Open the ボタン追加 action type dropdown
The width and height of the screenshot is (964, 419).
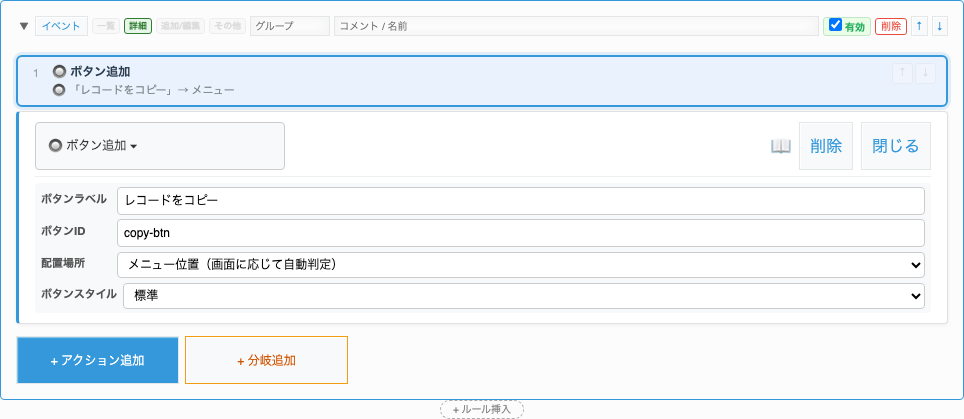tap(160, 146)
